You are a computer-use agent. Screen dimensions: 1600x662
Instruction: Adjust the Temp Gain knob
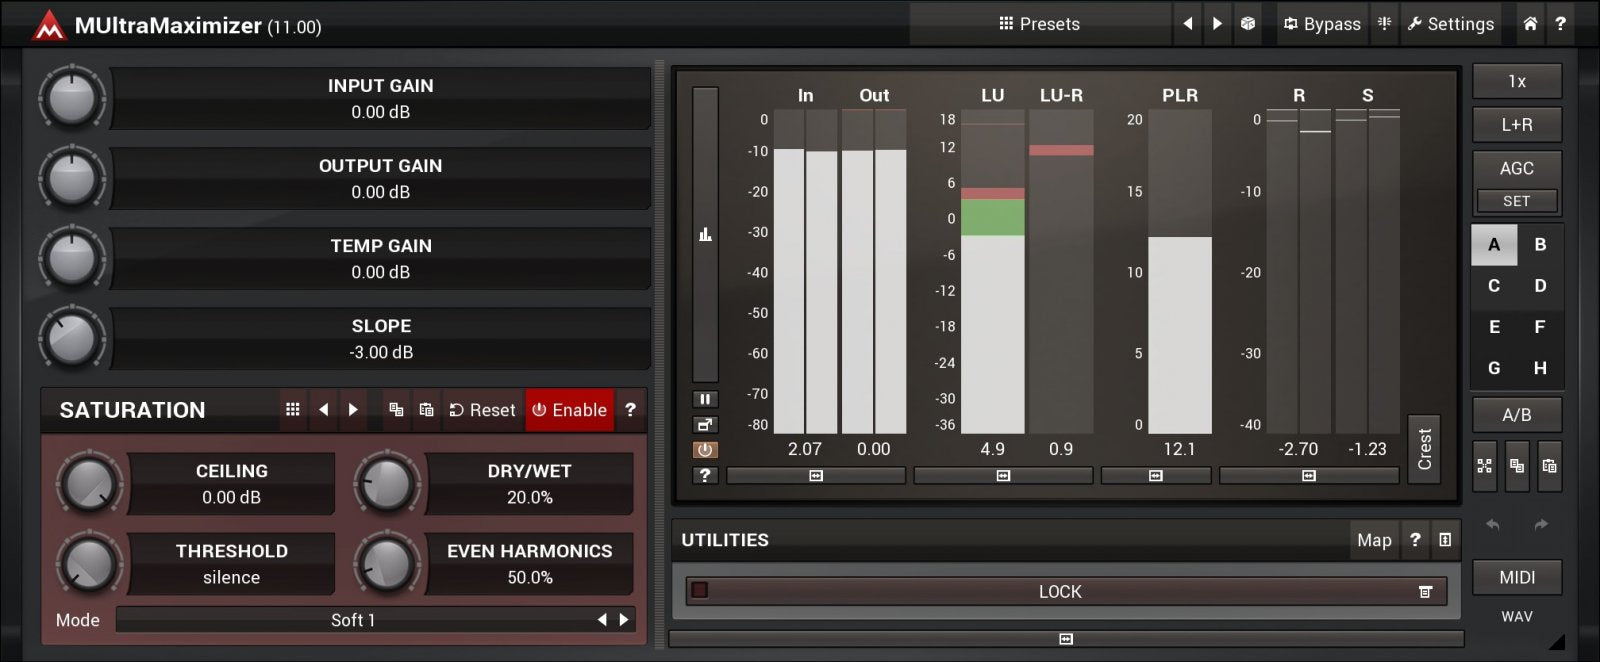pos(72,258)
